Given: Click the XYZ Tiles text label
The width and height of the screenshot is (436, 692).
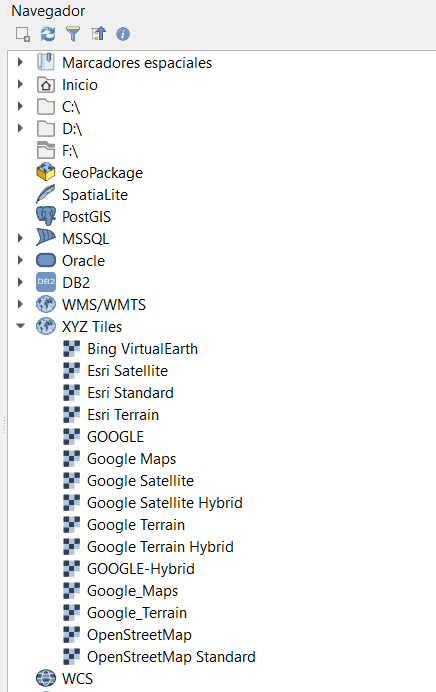Looking at the screenshot, I should 92,327.
